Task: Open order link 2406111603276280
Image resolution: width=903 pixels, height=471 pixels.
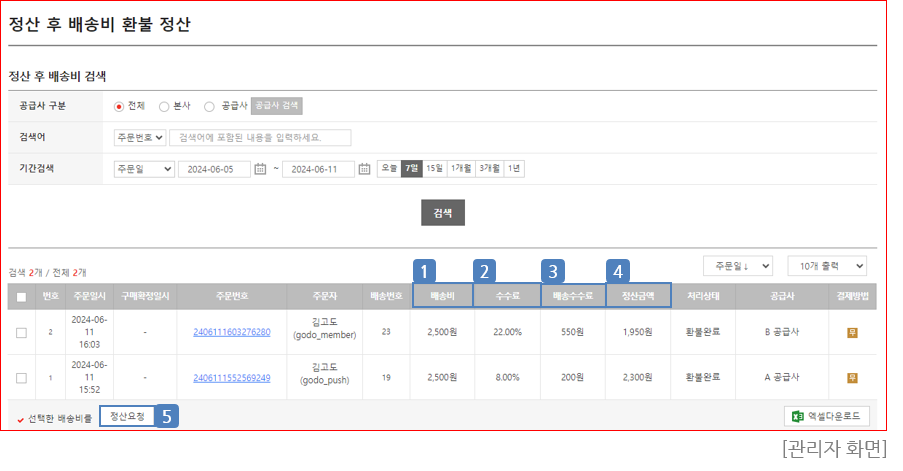Action: coord(231,332)
